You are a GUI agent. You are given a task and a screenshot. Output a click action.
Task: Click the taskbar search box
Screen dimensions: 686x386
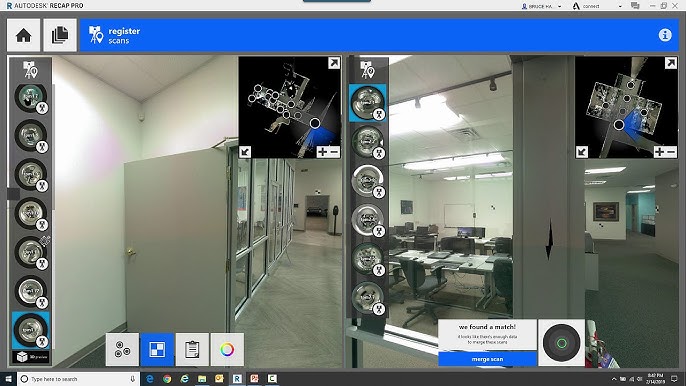coord(79,379)
